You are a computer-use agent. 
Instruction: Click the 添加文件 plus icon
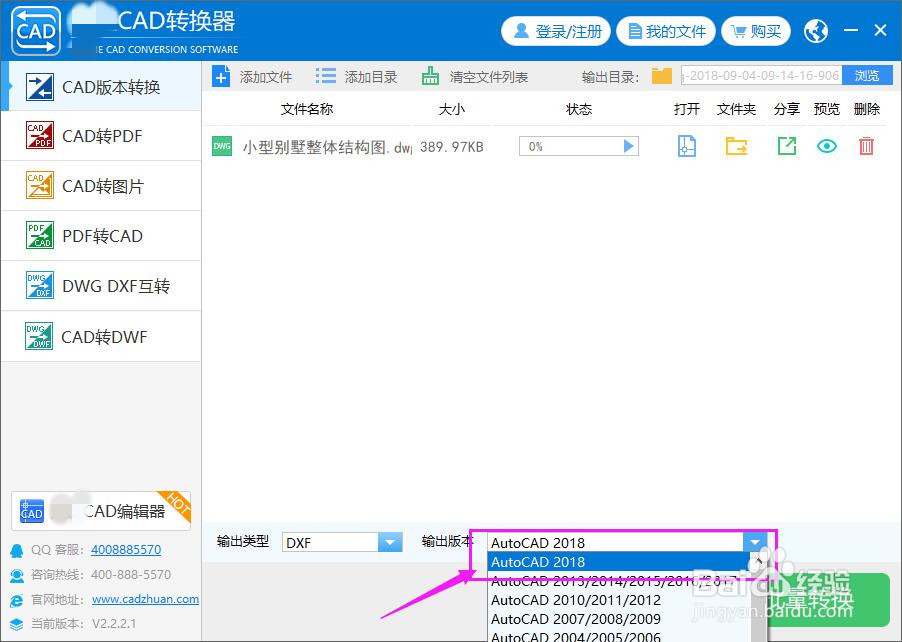click(x=221, y=77)
